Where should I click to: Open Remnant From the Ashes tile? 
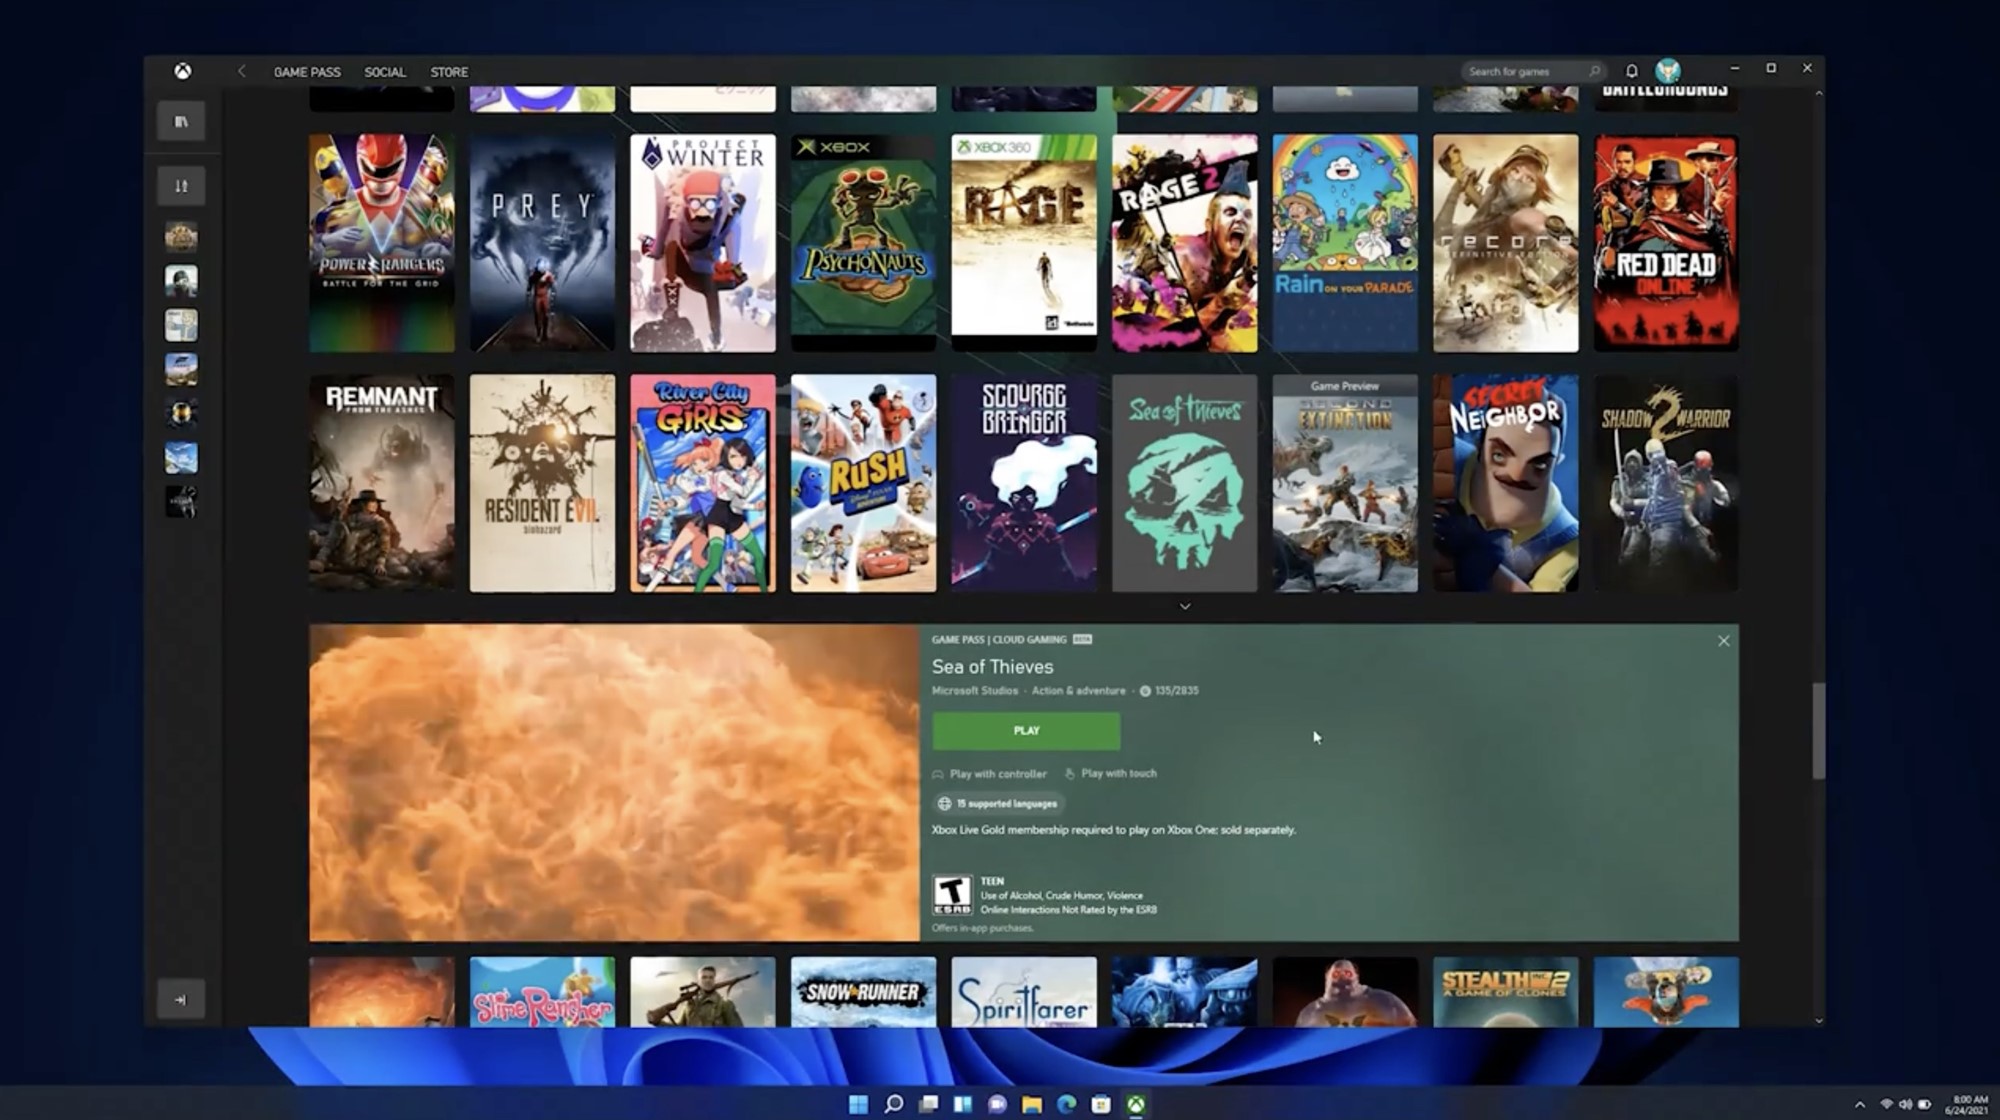pyautogui.click(x=381, y=483)
